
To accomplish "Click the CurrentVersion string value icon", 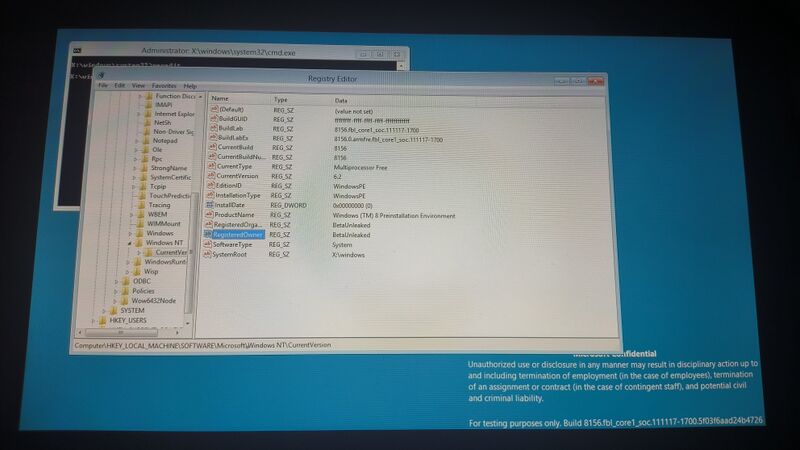I will pos(211,176).
